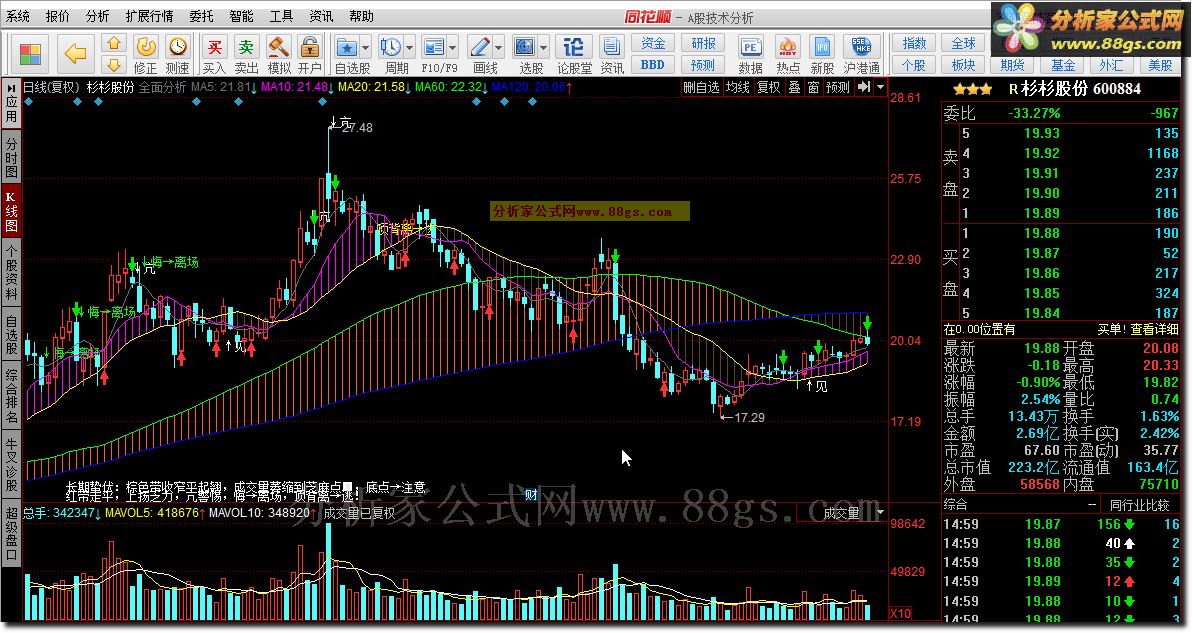Open the 系统 menu
1193x633 pixels.
(17, 16)
